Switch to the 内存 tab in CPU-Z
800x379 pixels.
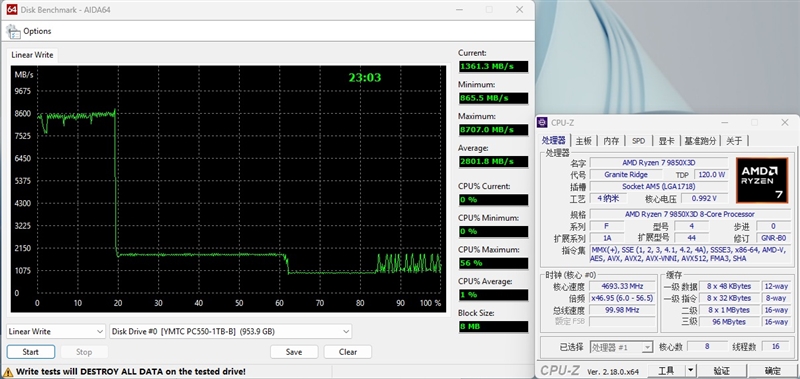[611, 141]
